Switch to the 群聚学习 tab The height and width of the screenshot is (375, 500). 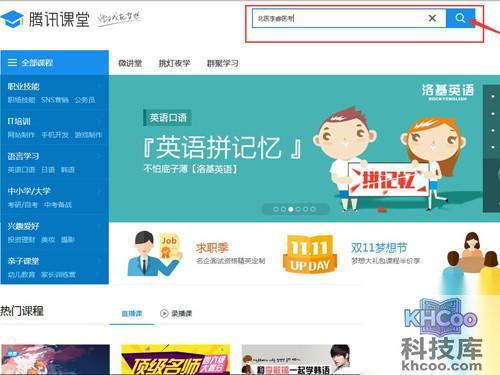(223, 63)
